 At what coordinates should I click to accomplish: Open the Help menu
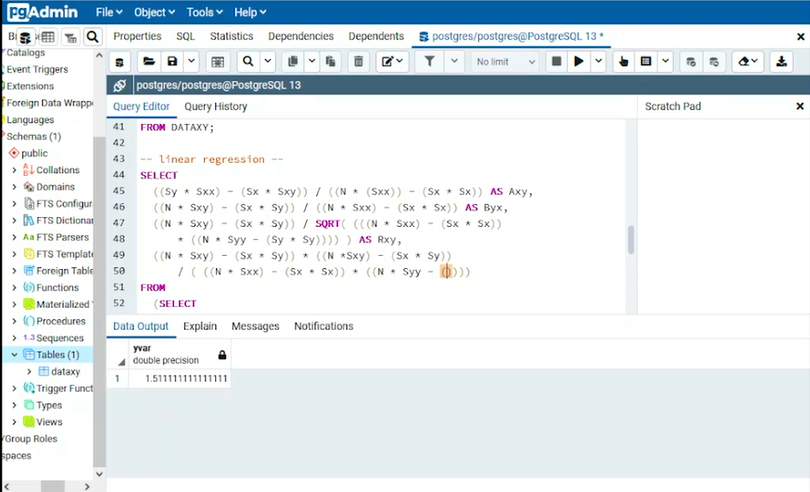point(250,12)
